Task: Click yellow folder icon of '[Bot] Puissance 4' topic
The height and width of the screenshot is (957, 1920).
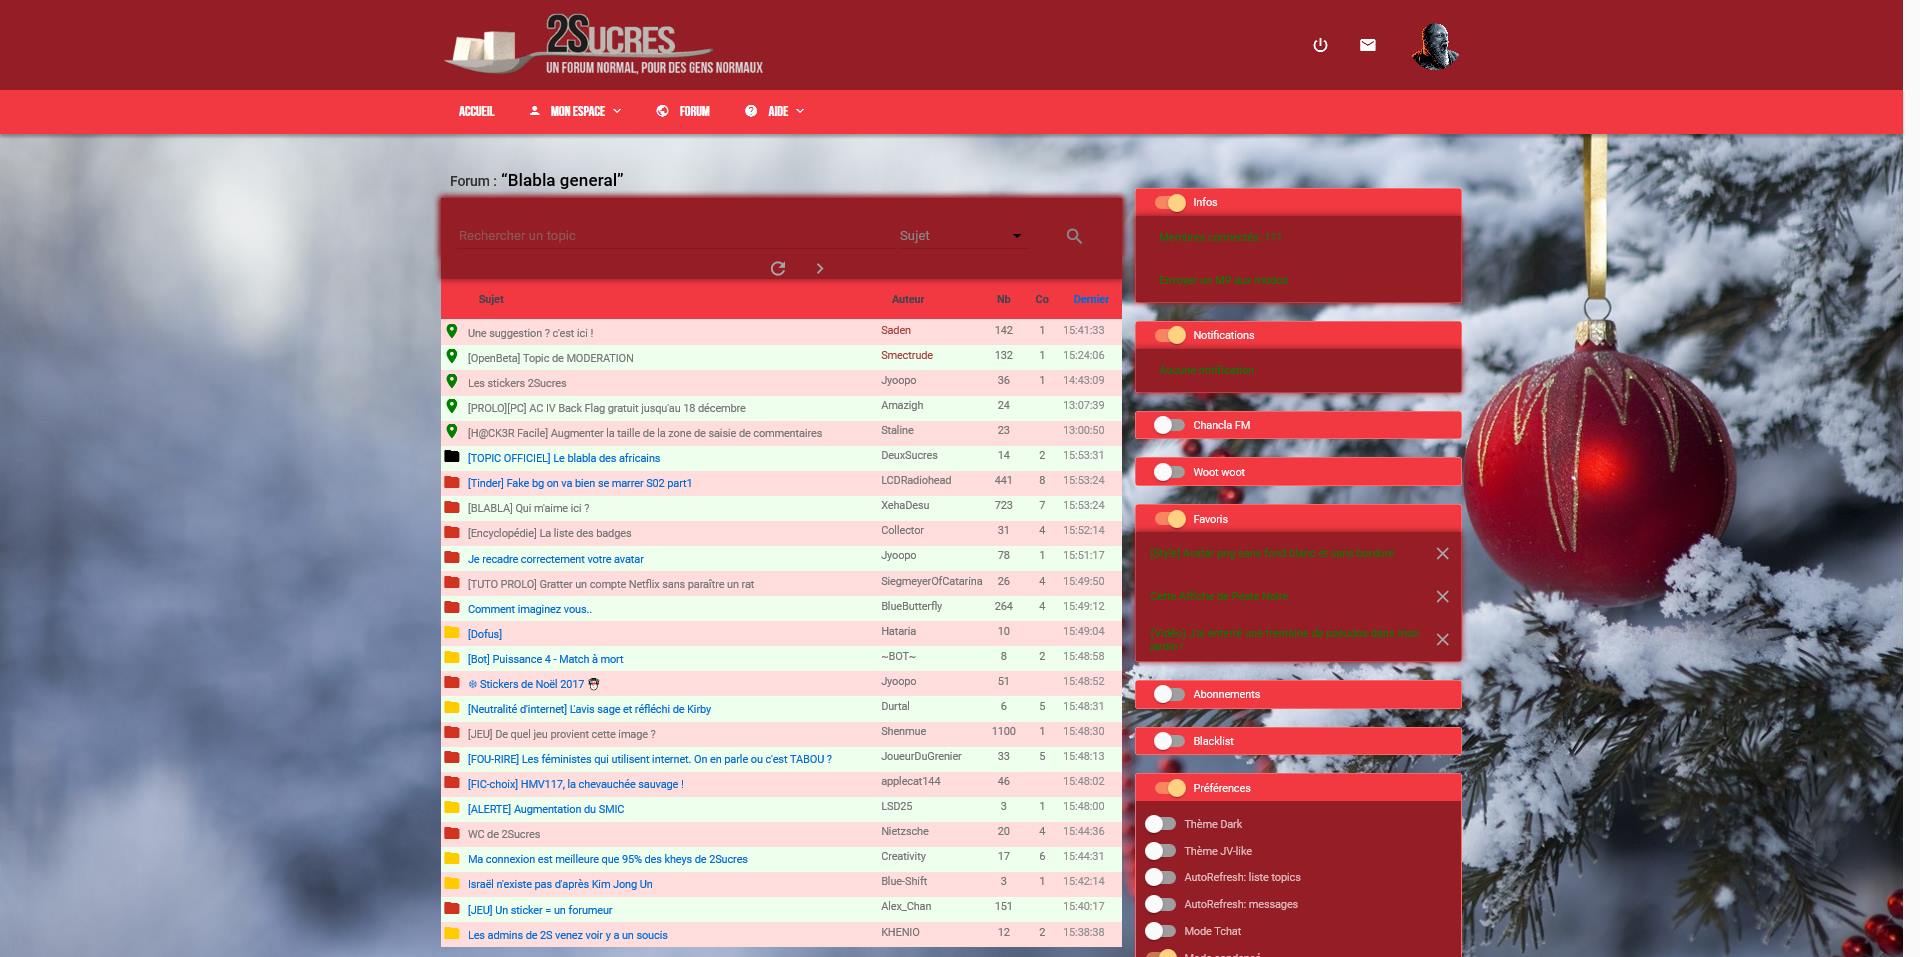Action: (x=452, y=657)
